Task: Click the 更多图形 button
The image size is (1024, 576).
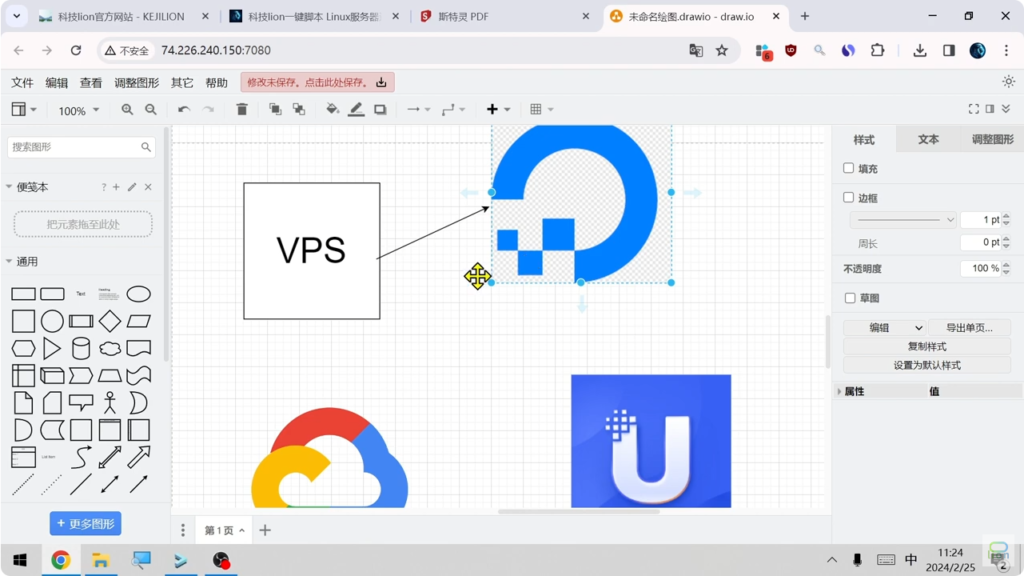Action: pos(86,524)
